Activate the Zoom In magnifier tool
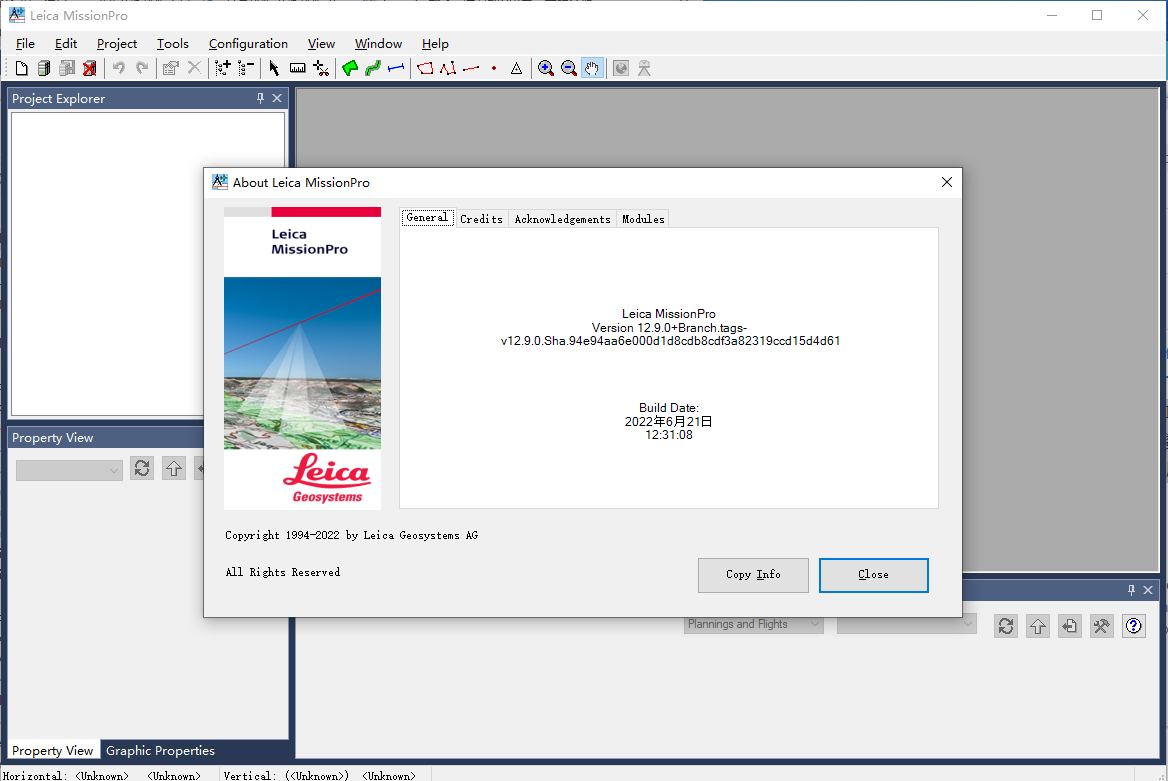 [546, 68]
